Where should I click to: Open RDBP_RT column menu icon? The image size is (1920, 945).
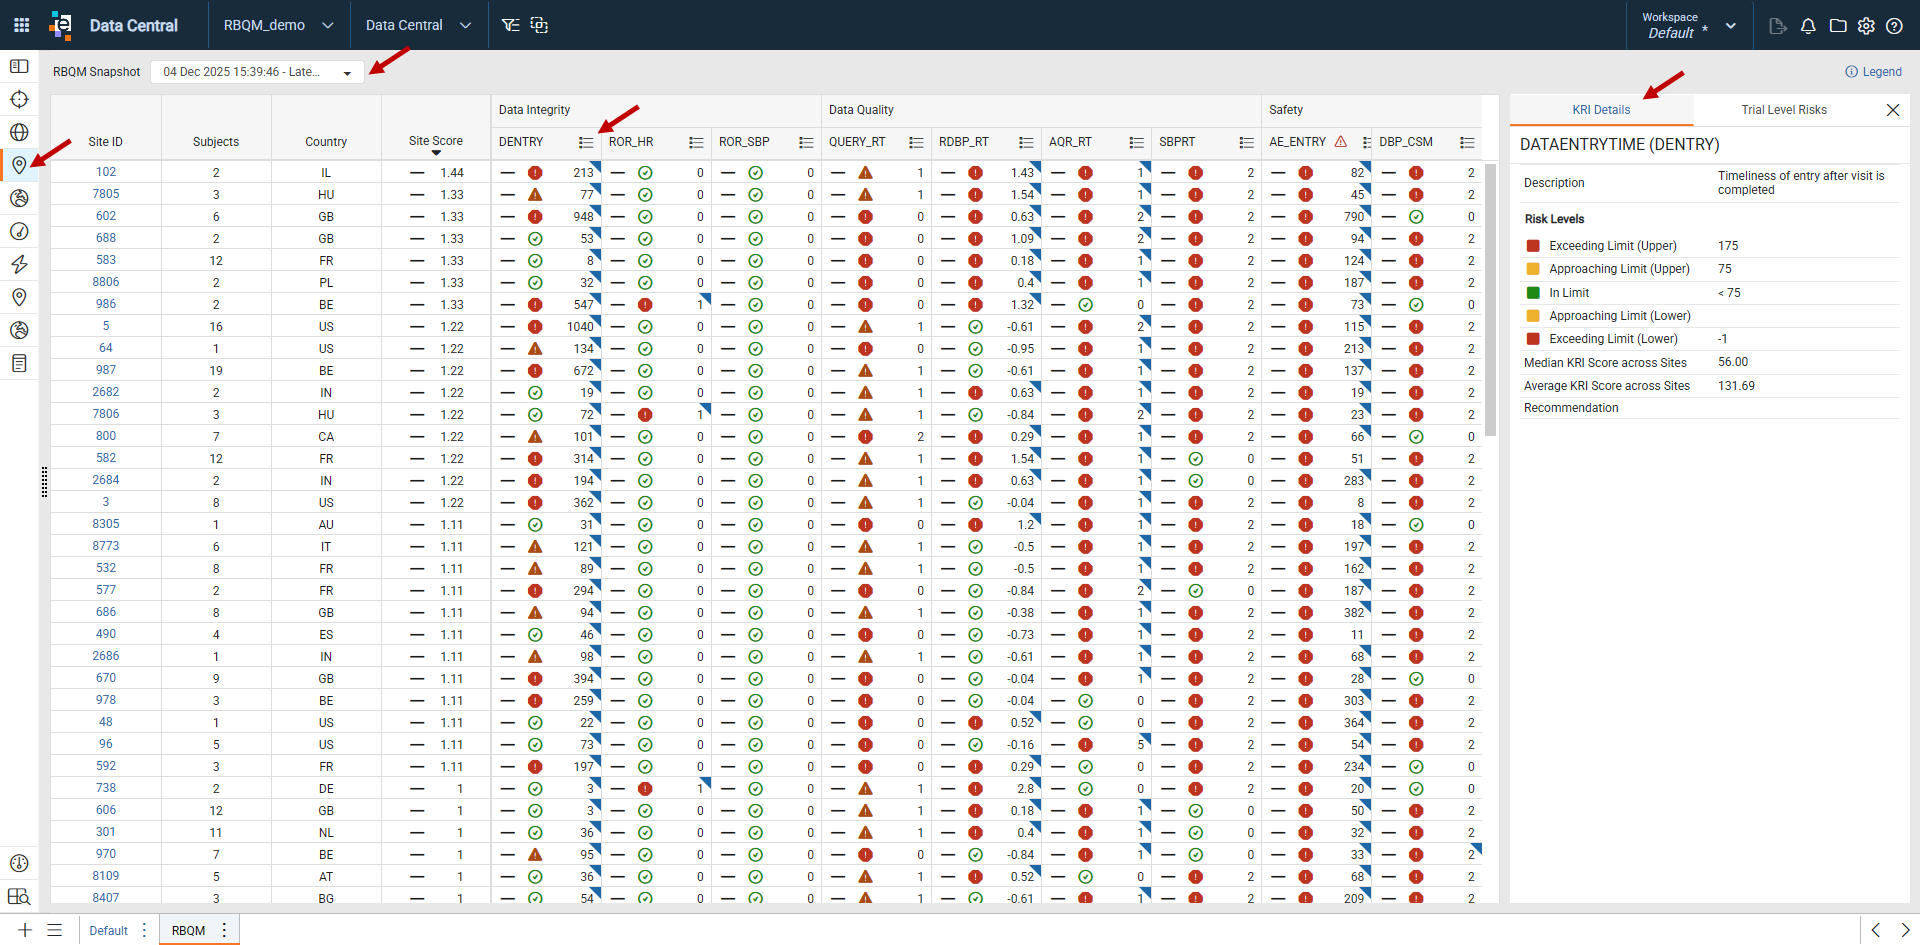pos(1026,143)
